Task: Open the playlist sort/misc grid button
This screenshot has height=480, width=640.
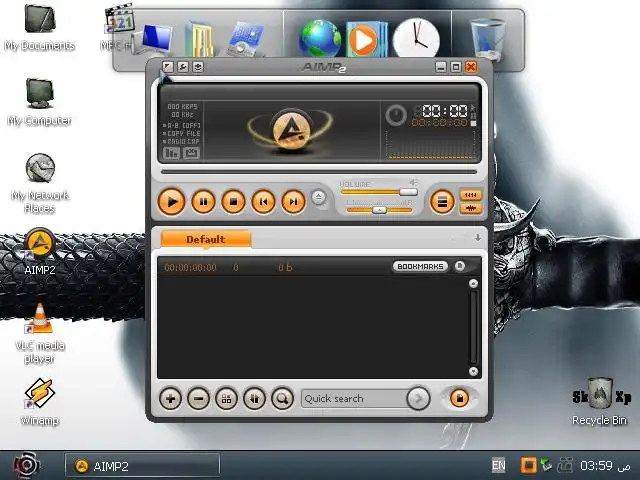Action: tap(226, 398)
